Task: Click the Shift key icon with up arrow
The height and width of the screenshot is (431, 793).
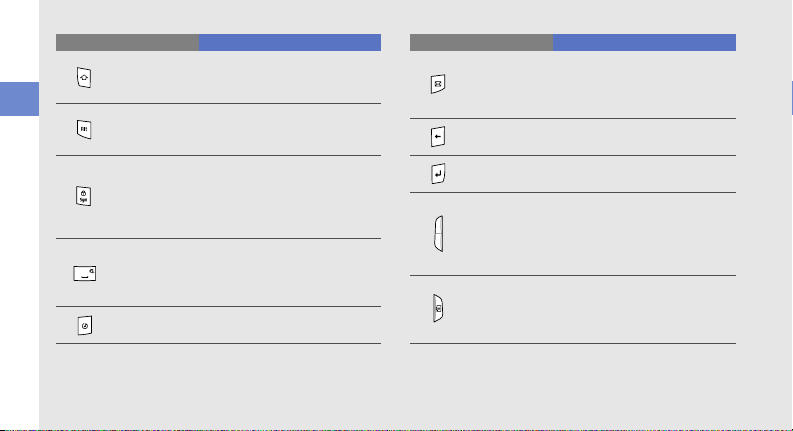Action: coord(84,78)
